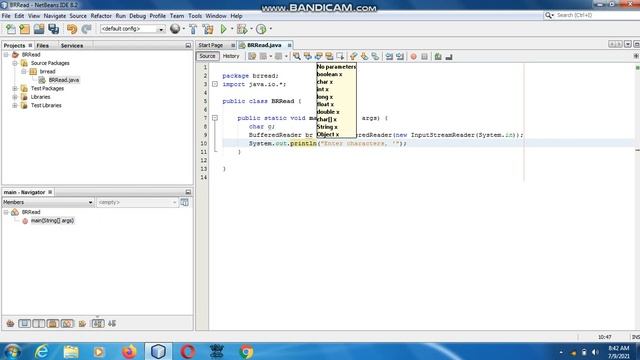Switch to the Start Page tab
This screenshot has height=360, width=640.
tap(211, 45)
